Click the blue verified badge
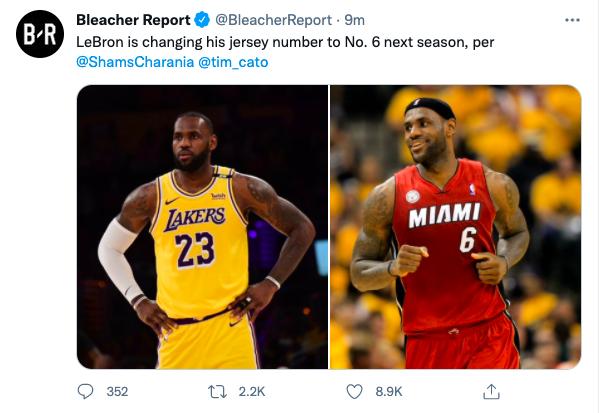This screenshot has width=601, height=413. pos(201,21)
